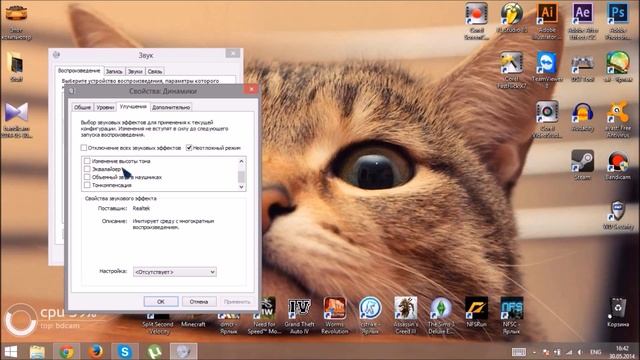640x360 pixels.
Task: Switch to the 'Общие' tab
Action: [x=82, y=107]
